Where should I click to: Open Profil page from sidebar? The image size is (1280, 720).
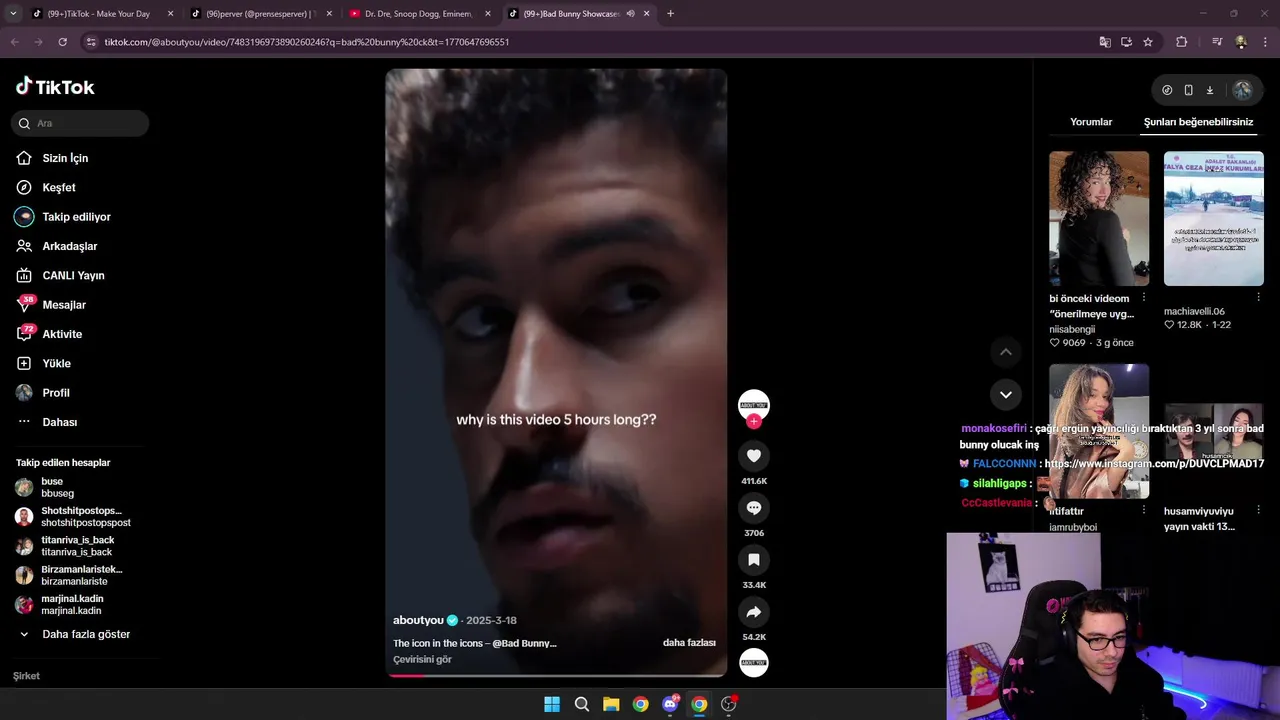coord(56,393)
